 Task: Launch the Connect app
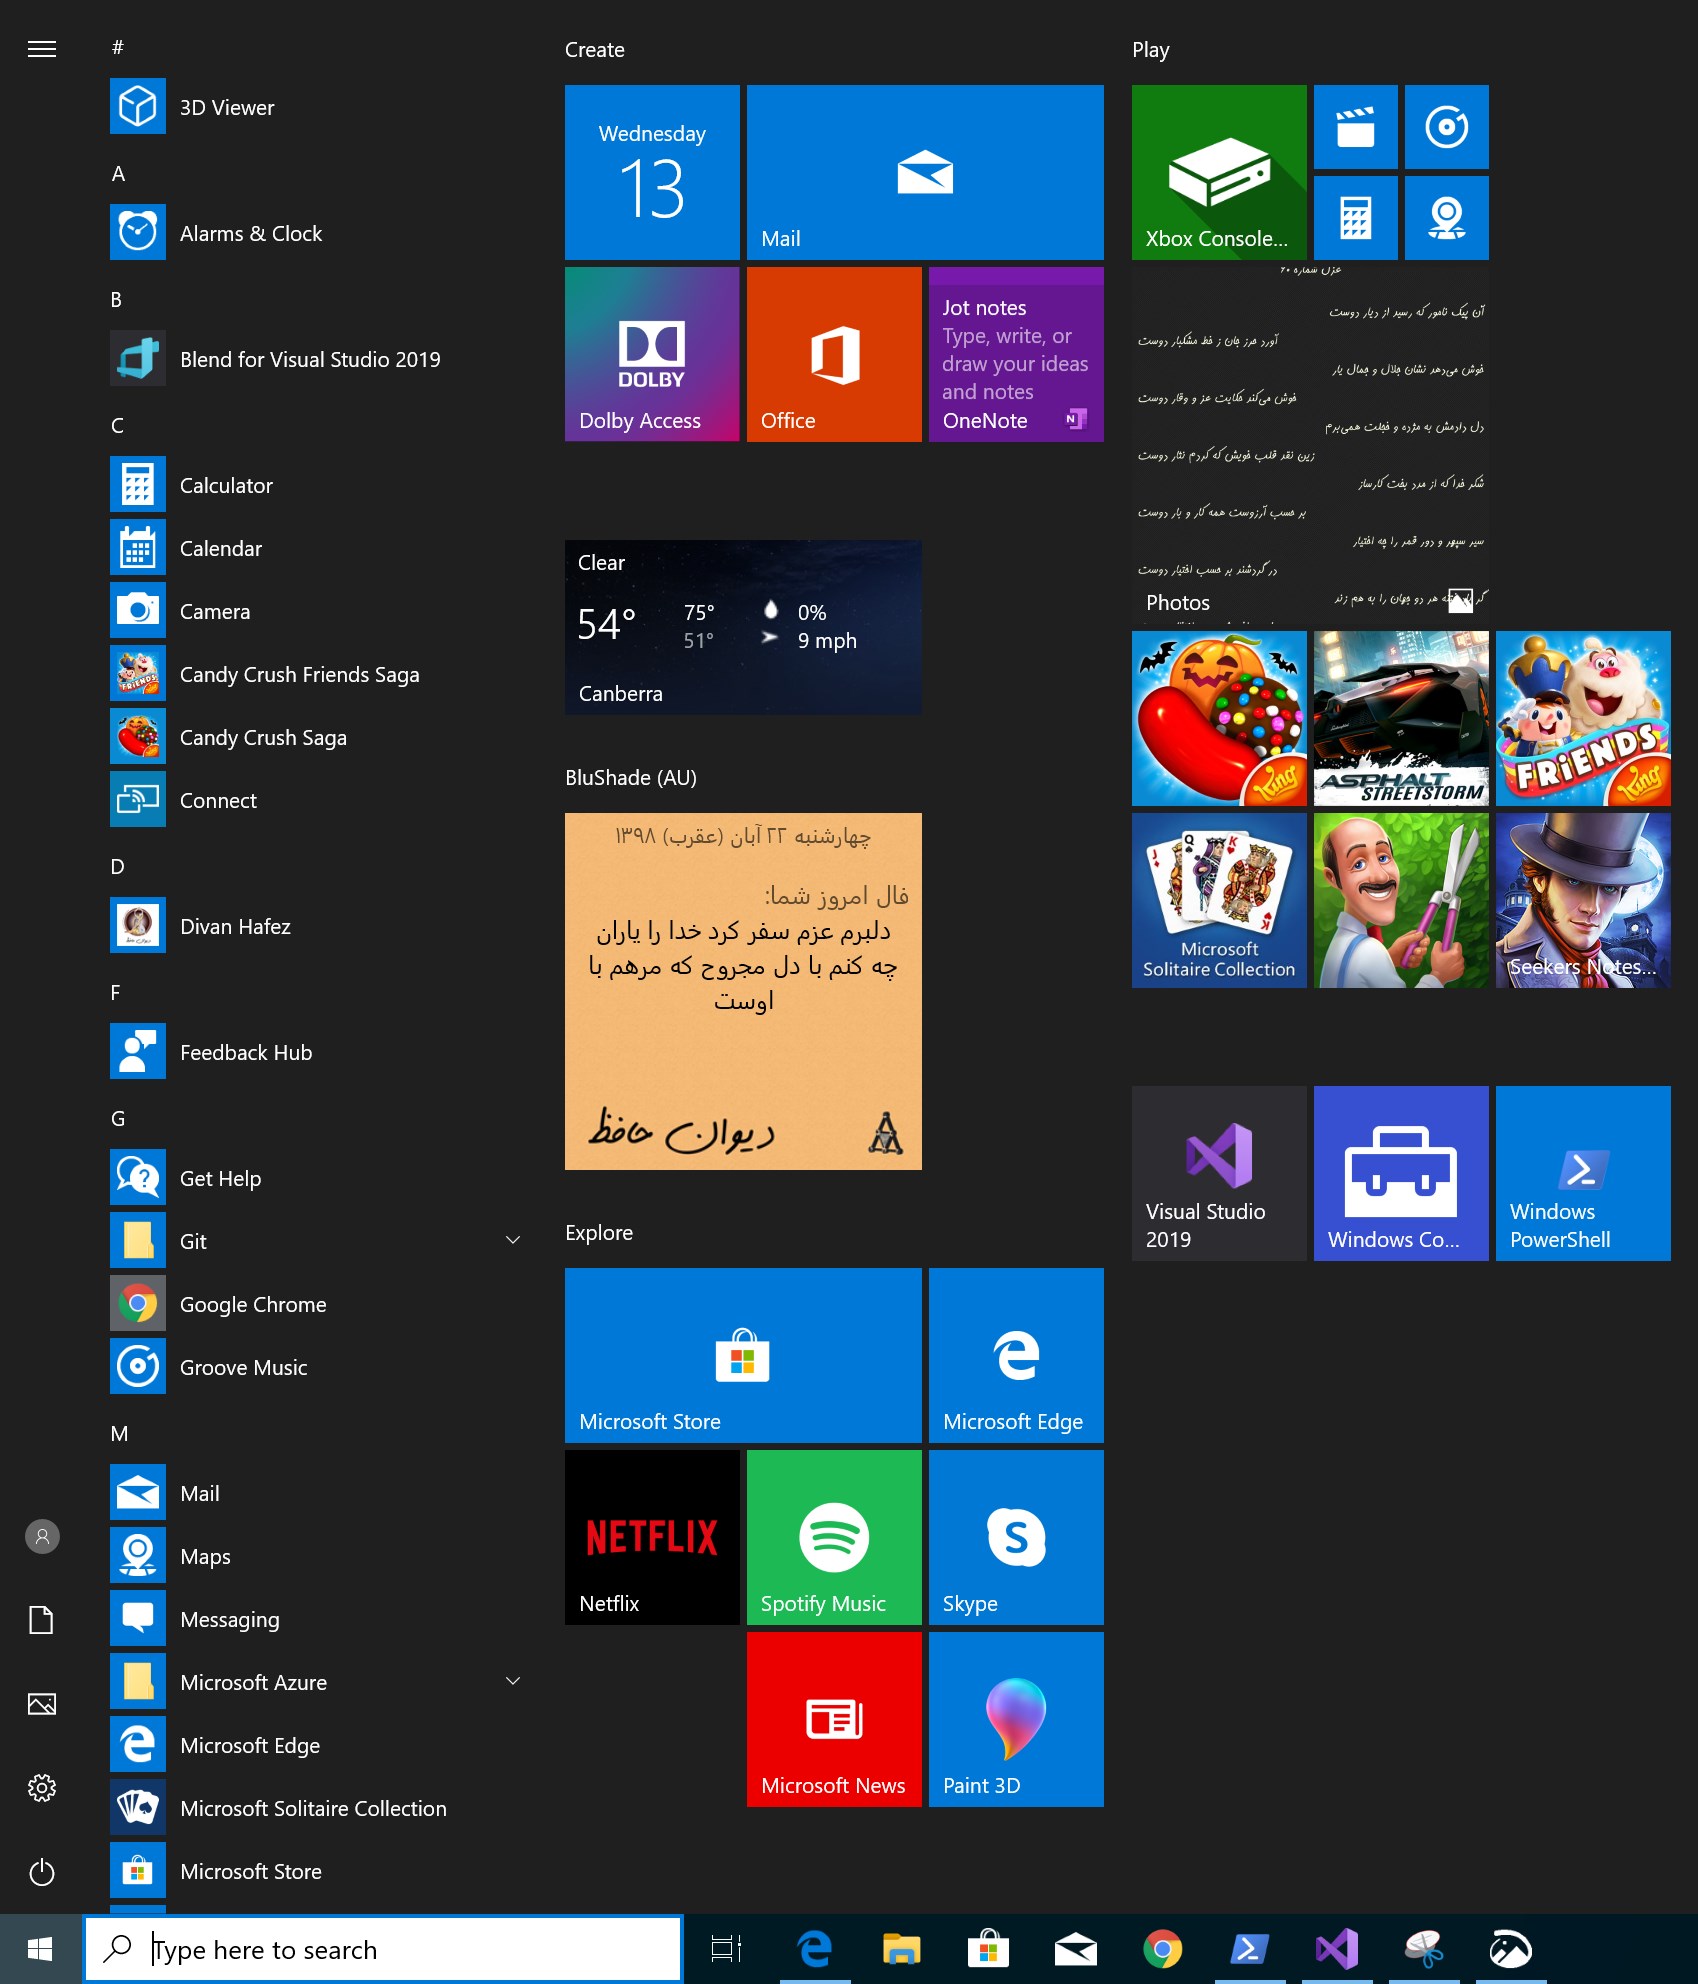pyautogui.click(x=316, y=800)
